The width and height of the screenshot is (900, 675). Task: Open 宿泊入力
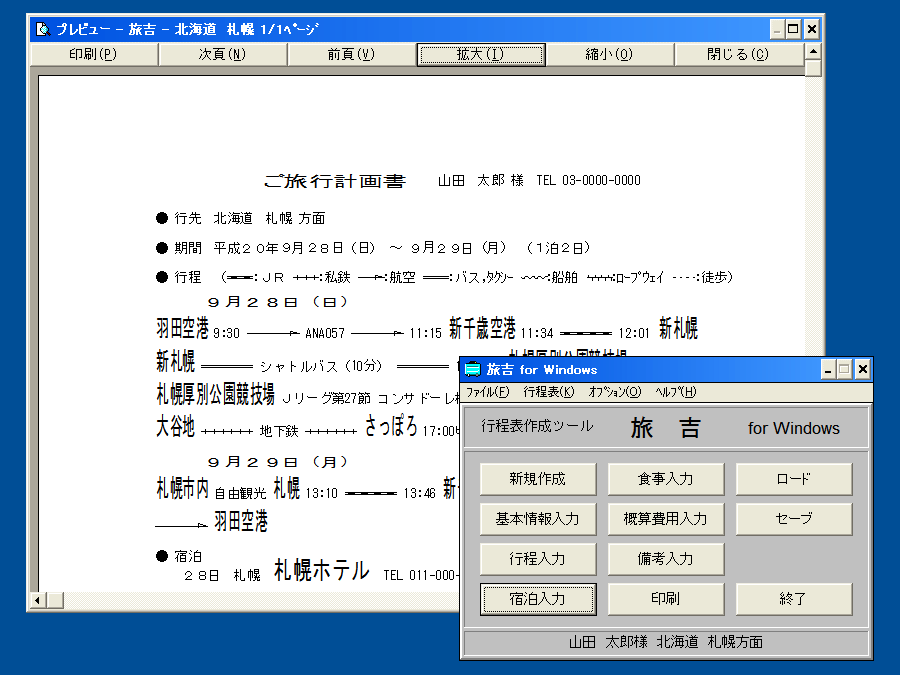(538, 599)
